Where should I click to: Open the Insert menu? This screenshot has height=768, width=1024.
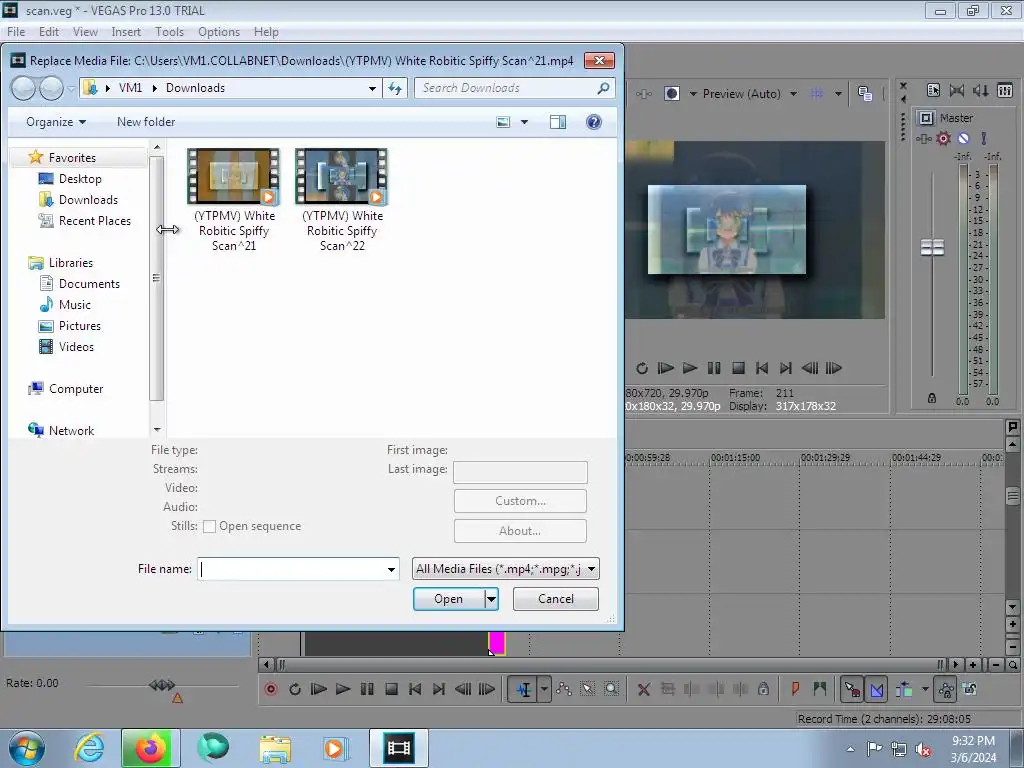point(126,31)
